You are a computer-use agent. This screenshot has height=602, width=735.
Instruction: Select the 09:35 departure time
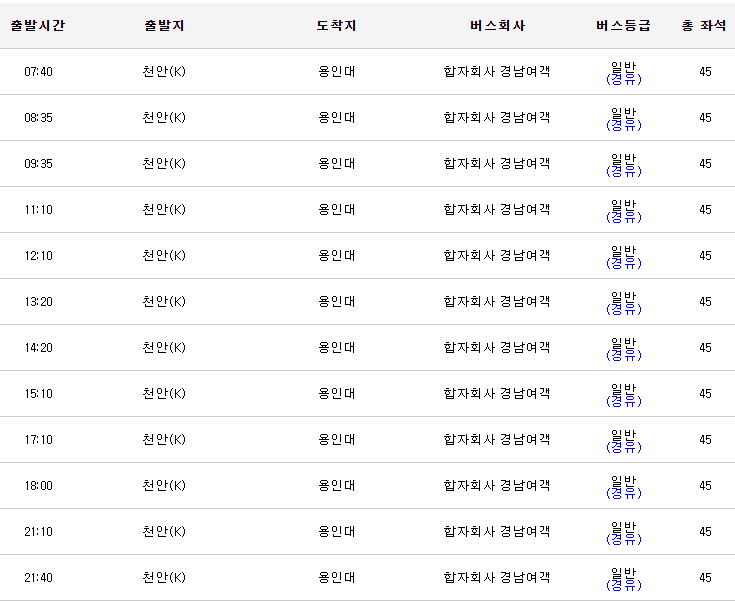38,164
